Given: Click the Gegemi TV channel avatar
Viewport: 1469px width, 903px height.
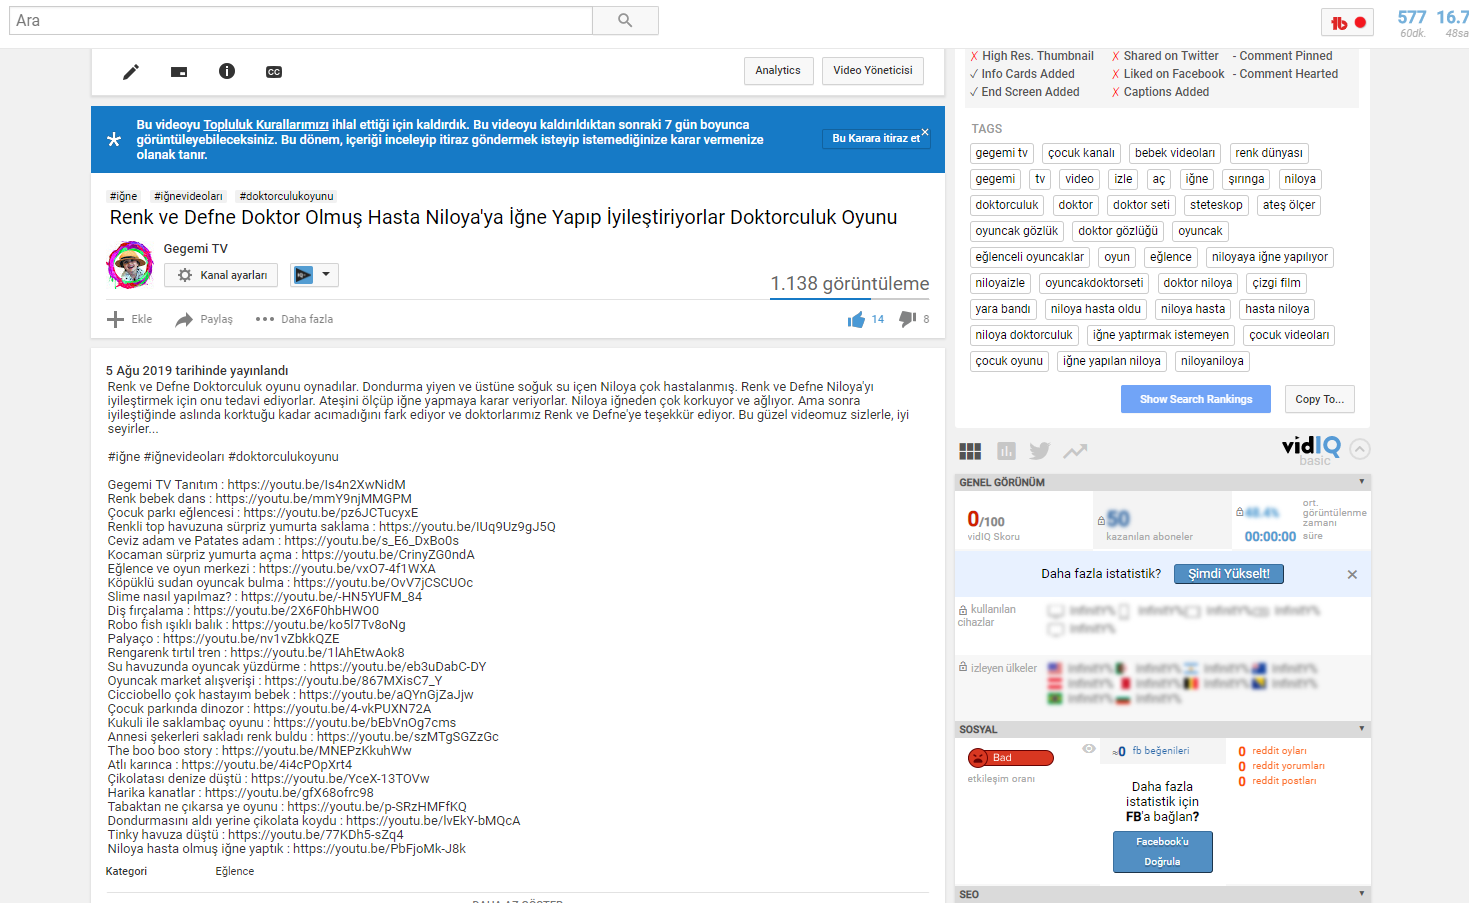Looking at the screenshot, I should pos(130,265).
